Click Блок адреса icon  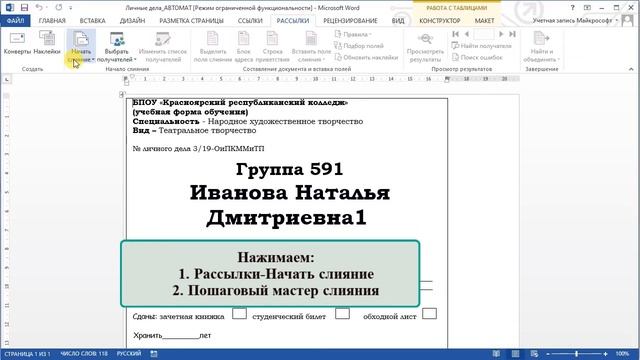244,47
